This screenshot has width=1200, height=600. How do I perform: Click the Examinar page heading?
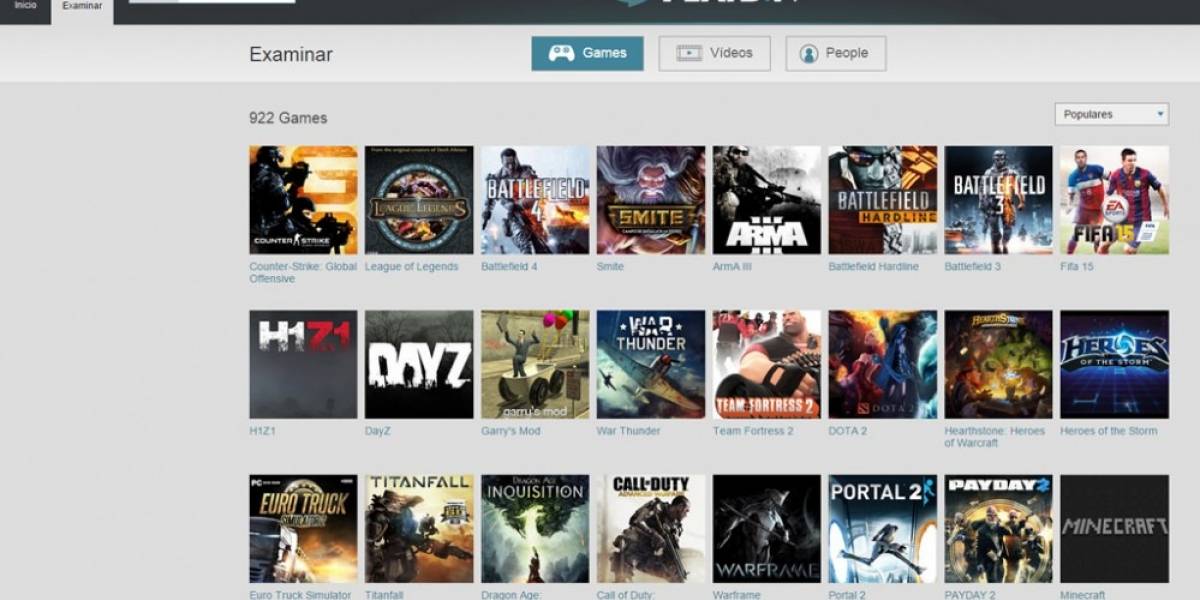(291, 54)
